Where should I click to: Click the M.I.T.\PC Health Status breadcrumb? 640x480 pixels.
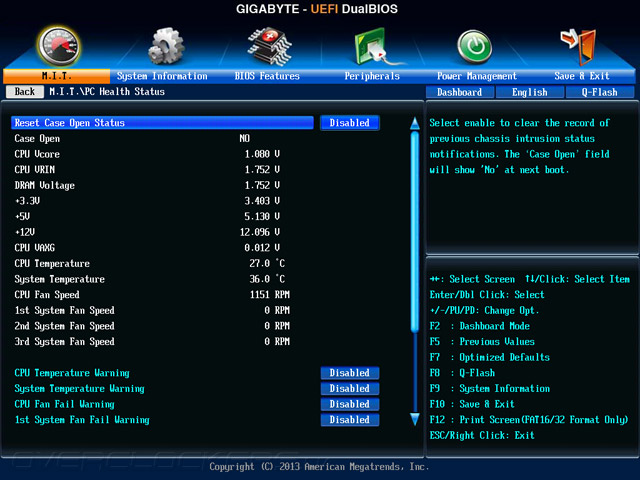click(107, 91)
